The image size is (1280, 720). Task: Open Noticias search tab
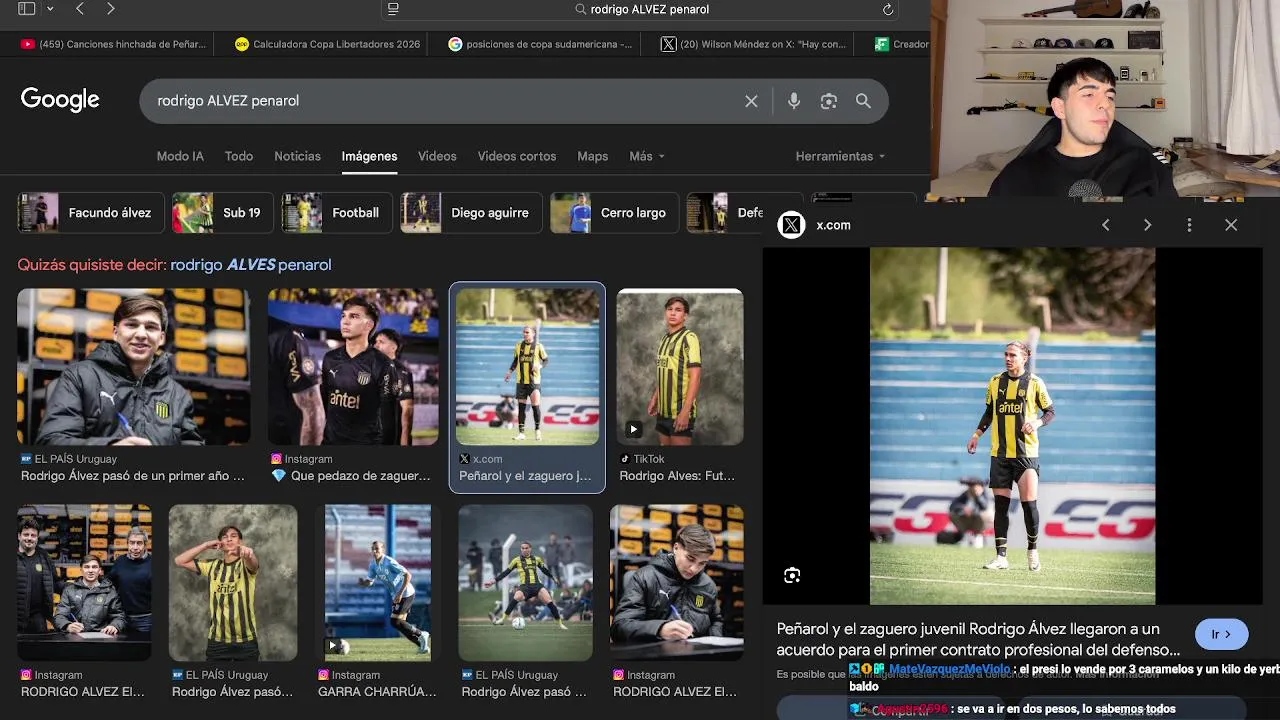pos(297,156)
